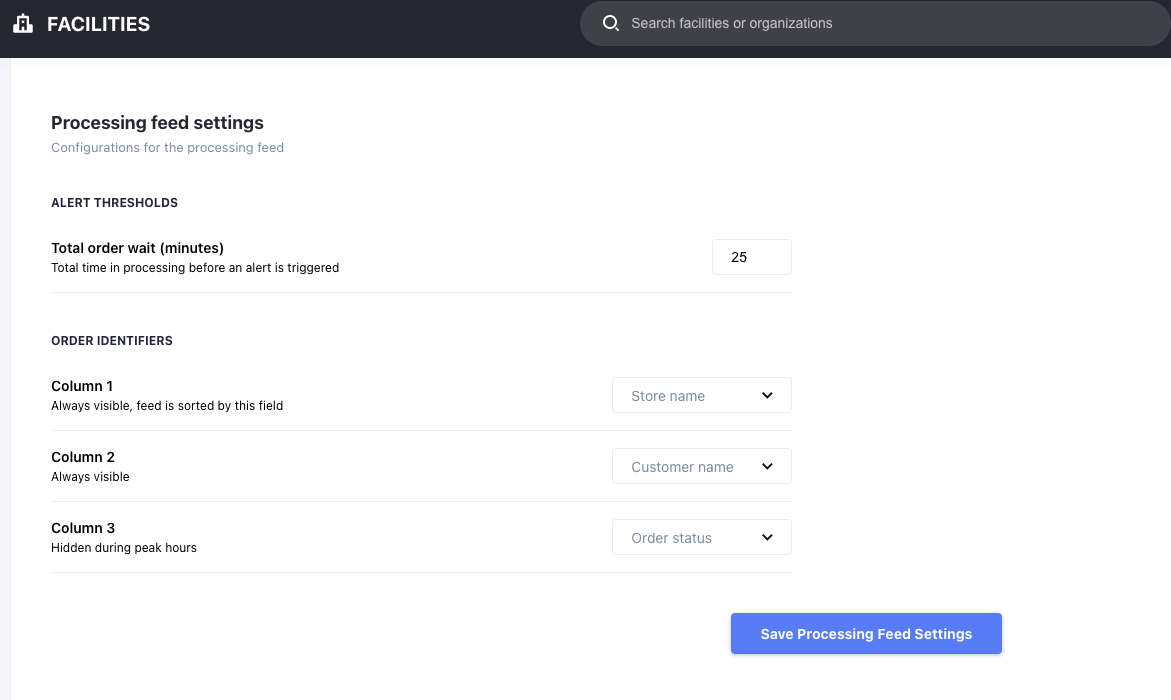Click the magnifying glass search icon

(610, 23)
